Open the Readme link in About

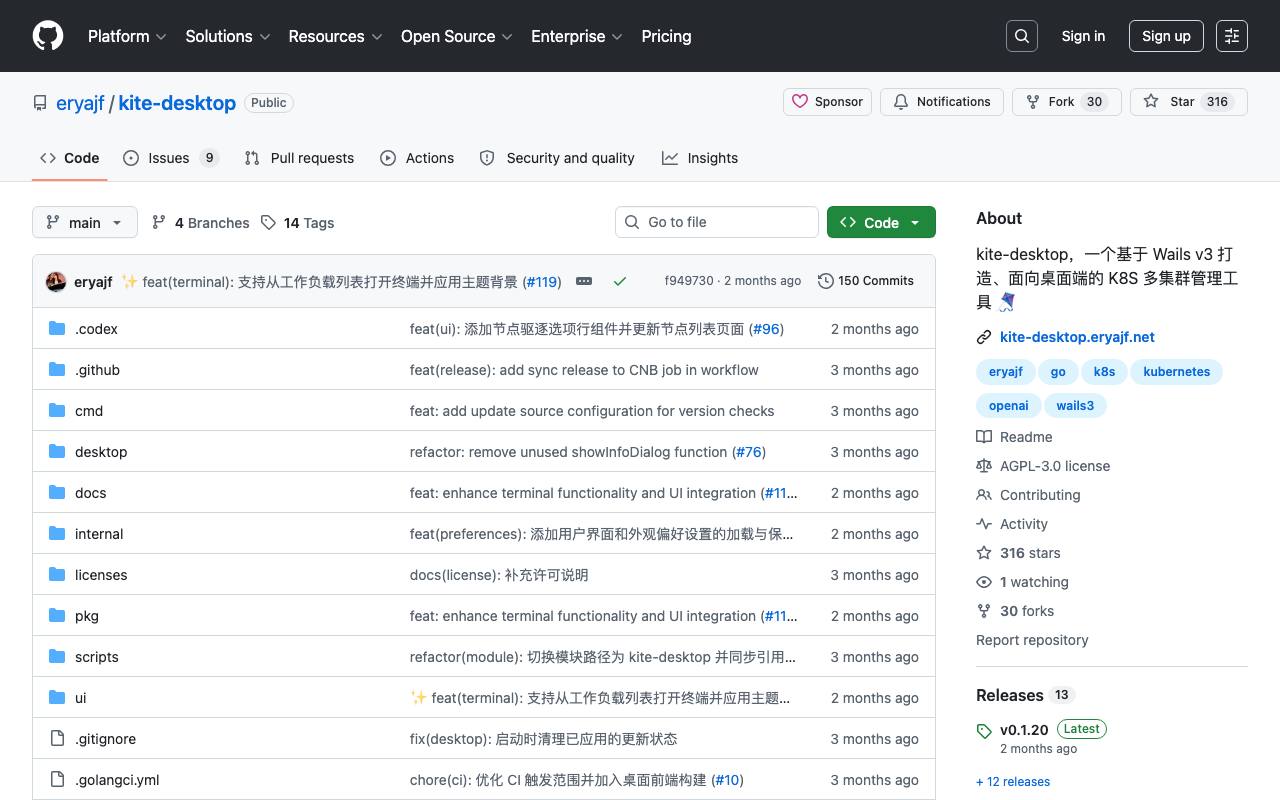click(1014, 437)
